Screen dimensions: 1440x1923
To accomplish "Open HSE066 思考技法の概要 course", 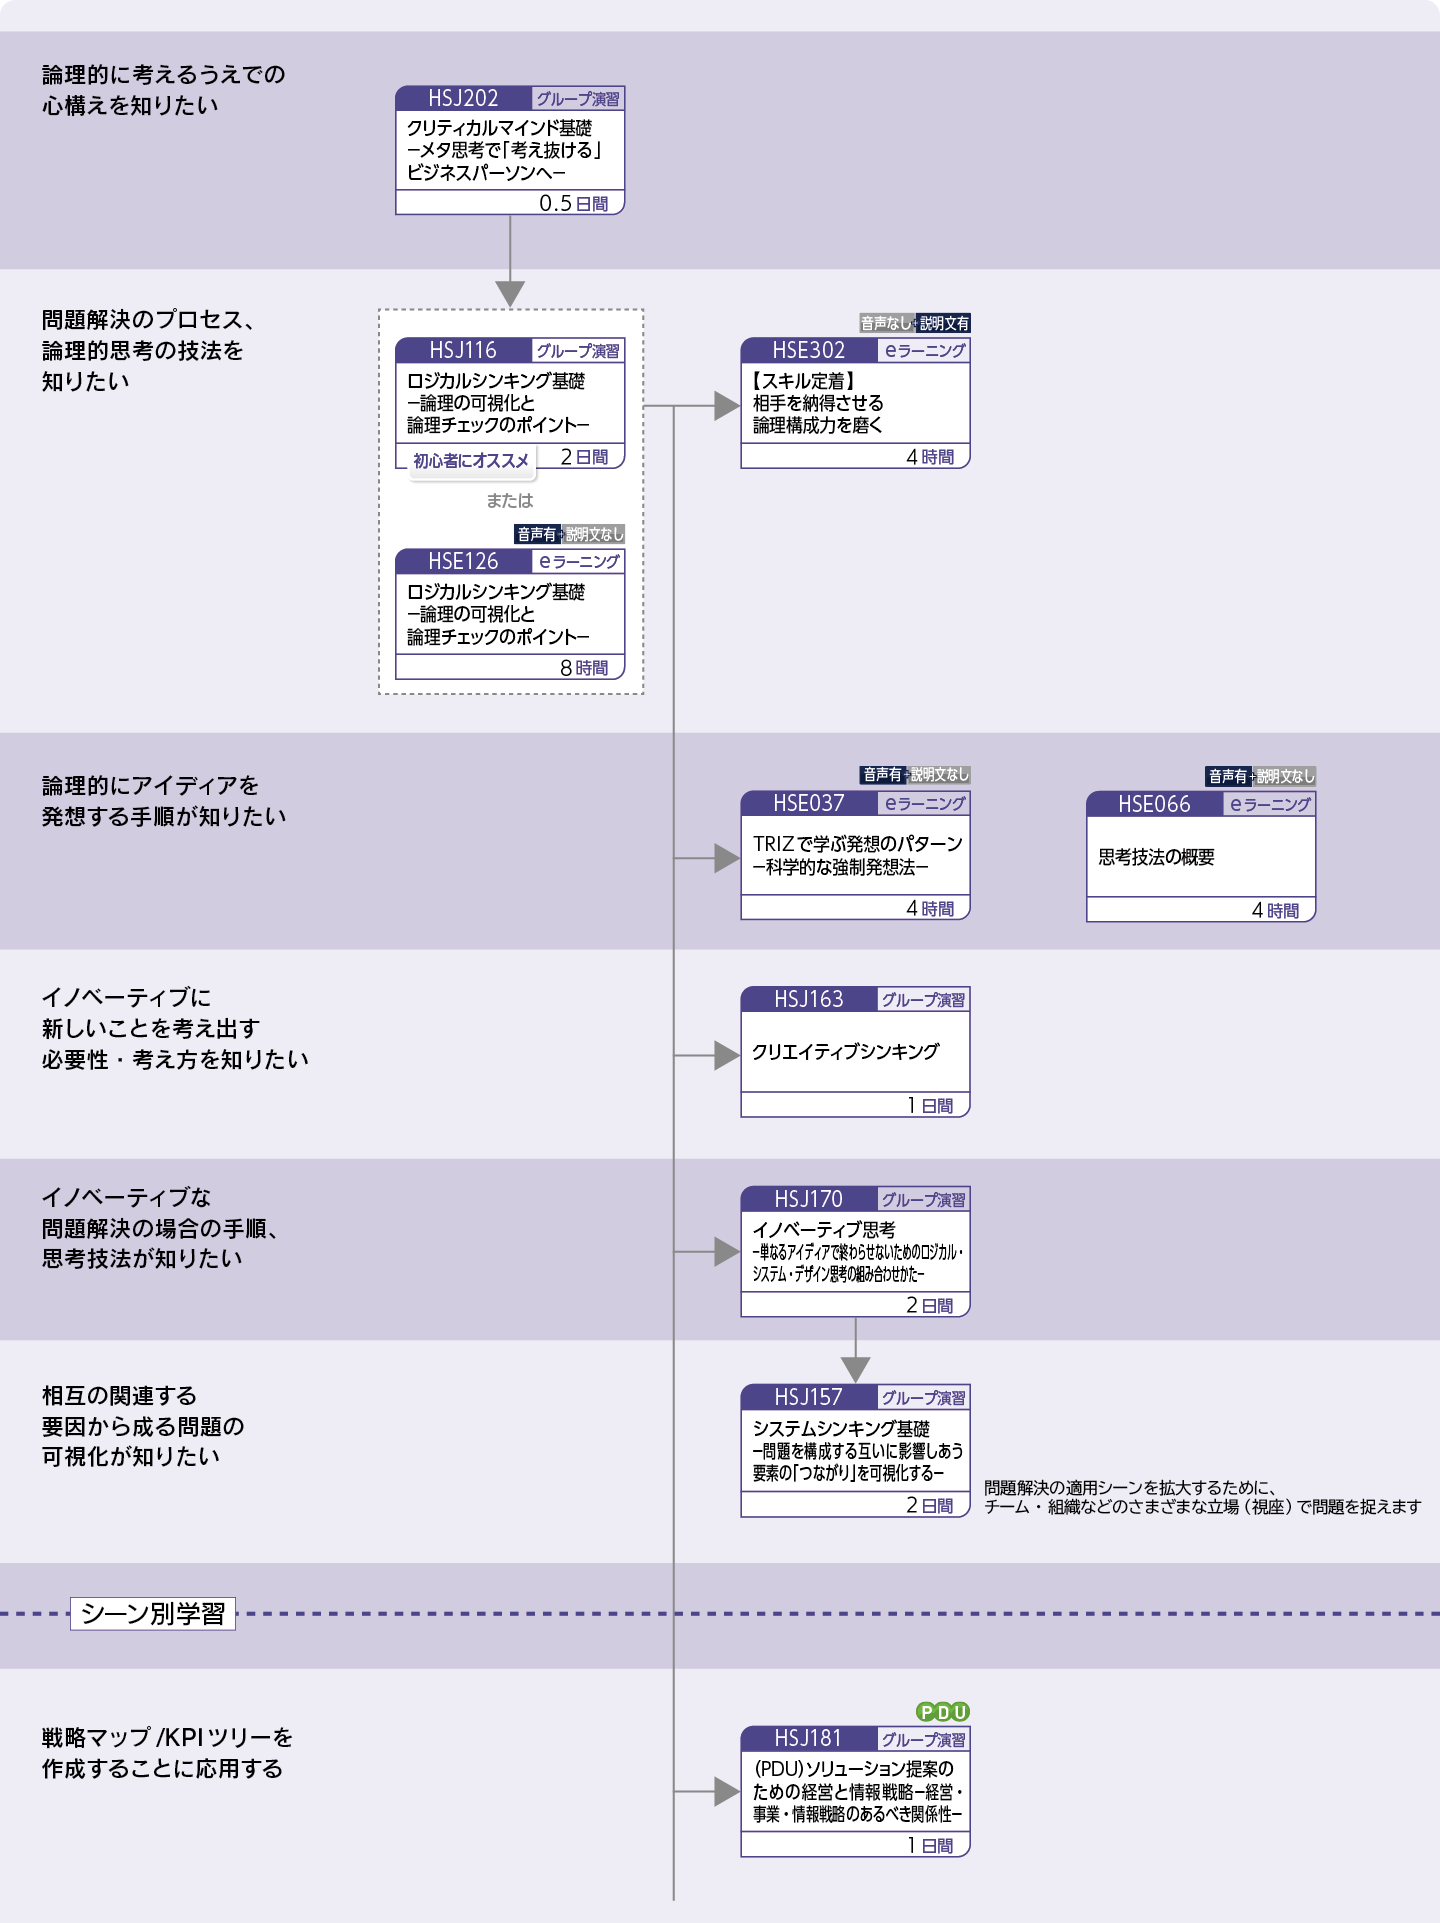I will tap(1201, 857).
